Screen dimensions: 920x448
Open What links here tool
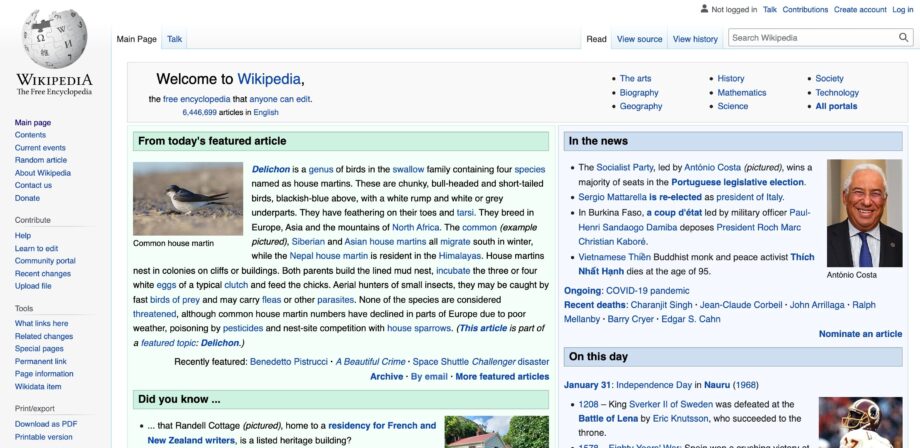tap(41, 324)
